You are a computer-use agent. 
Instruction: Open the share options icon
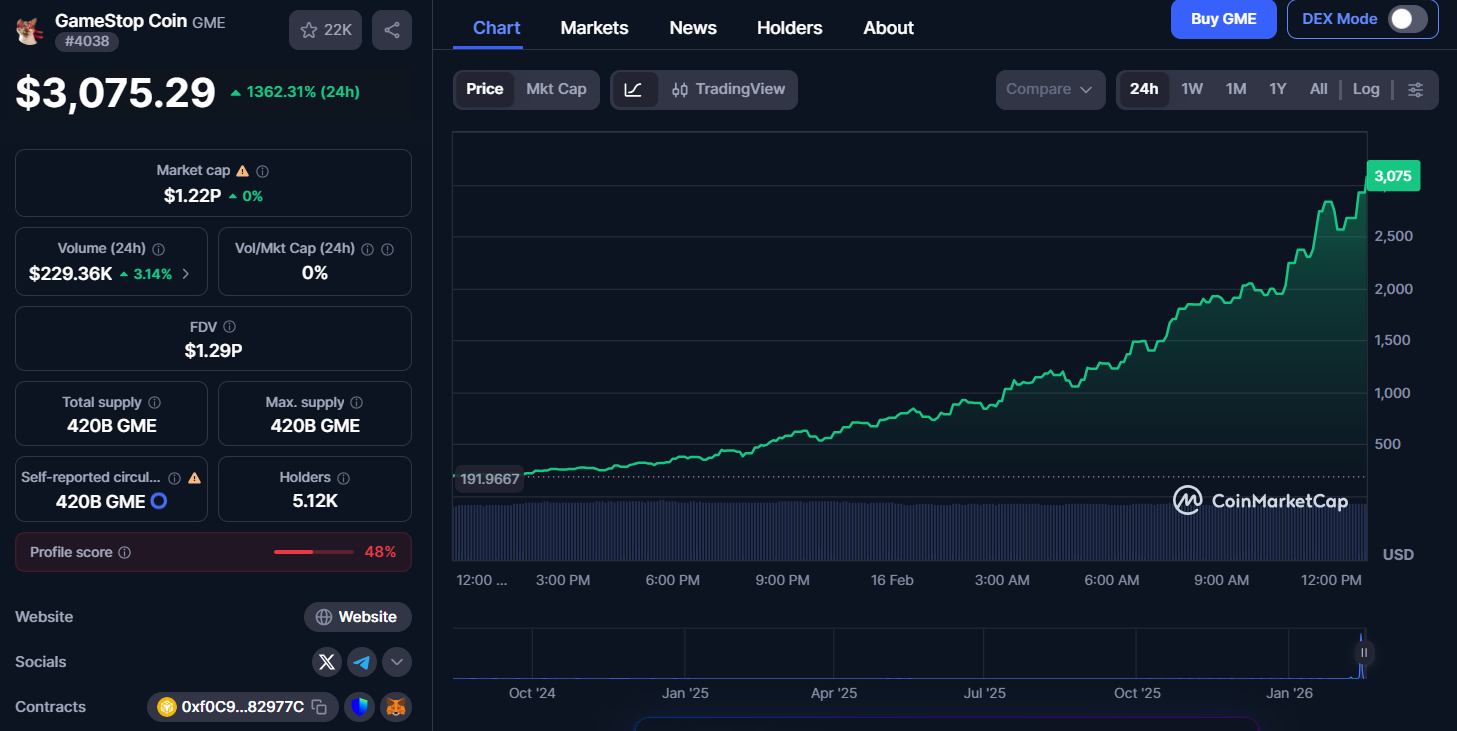click(x=392, y=30)
